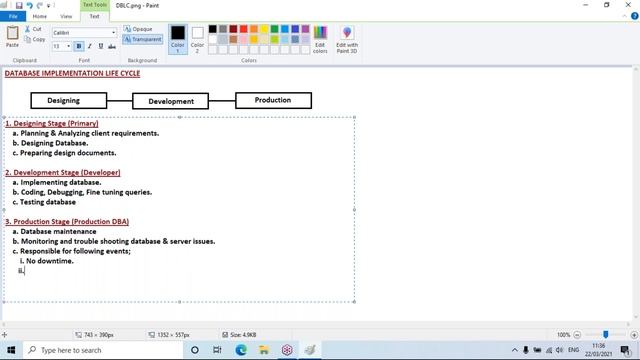The image size is (640, 360).
Task: Toggle Strikethrough formatting
Action: pos(112,46)
